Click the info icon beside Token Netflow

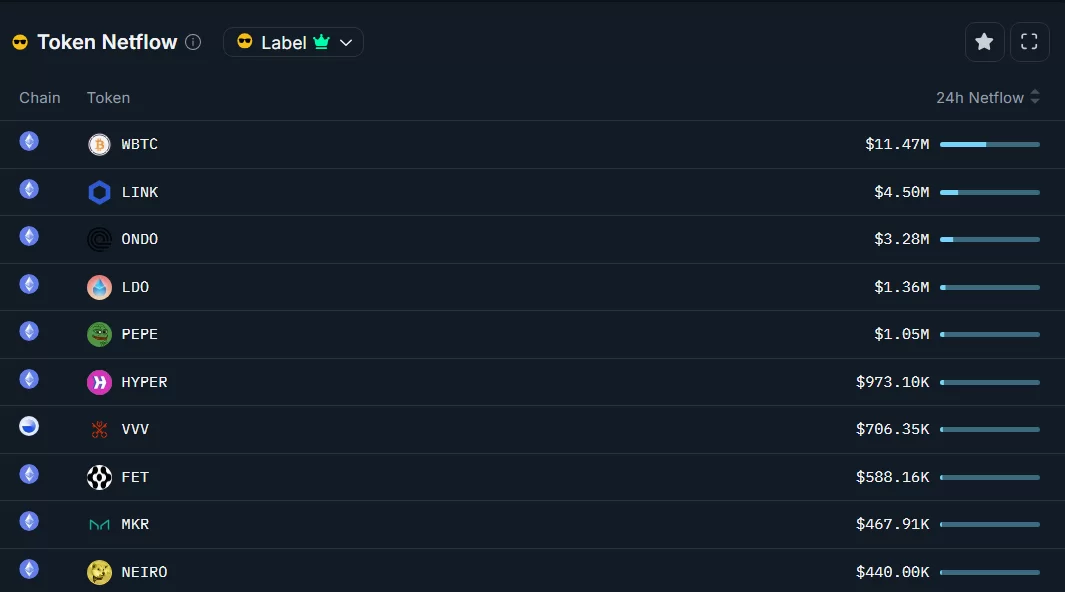193,42
